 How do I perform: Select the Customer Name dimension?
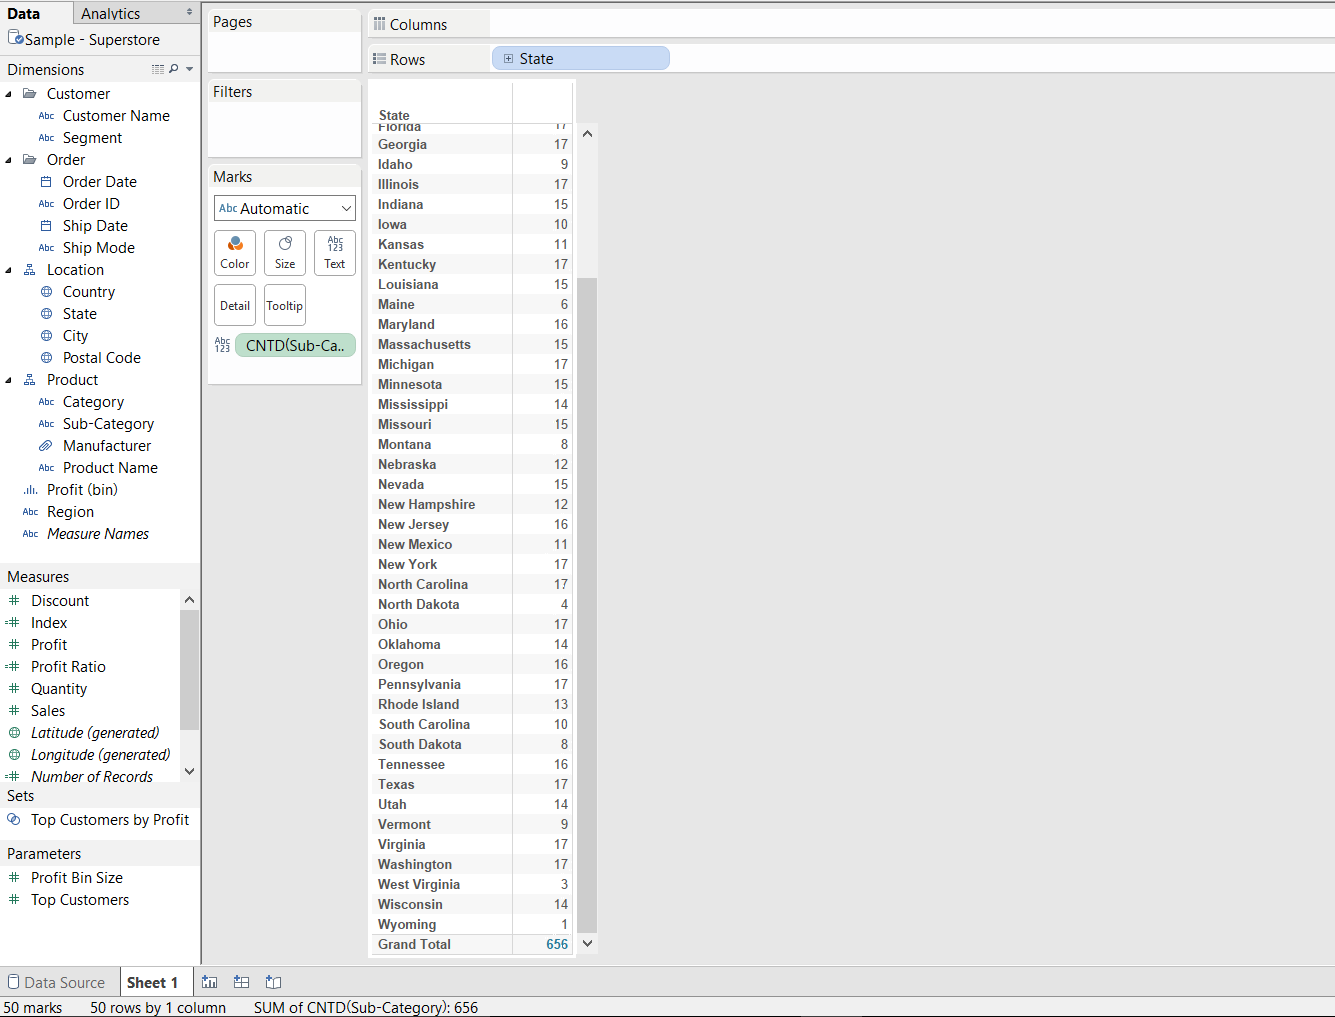116,115
